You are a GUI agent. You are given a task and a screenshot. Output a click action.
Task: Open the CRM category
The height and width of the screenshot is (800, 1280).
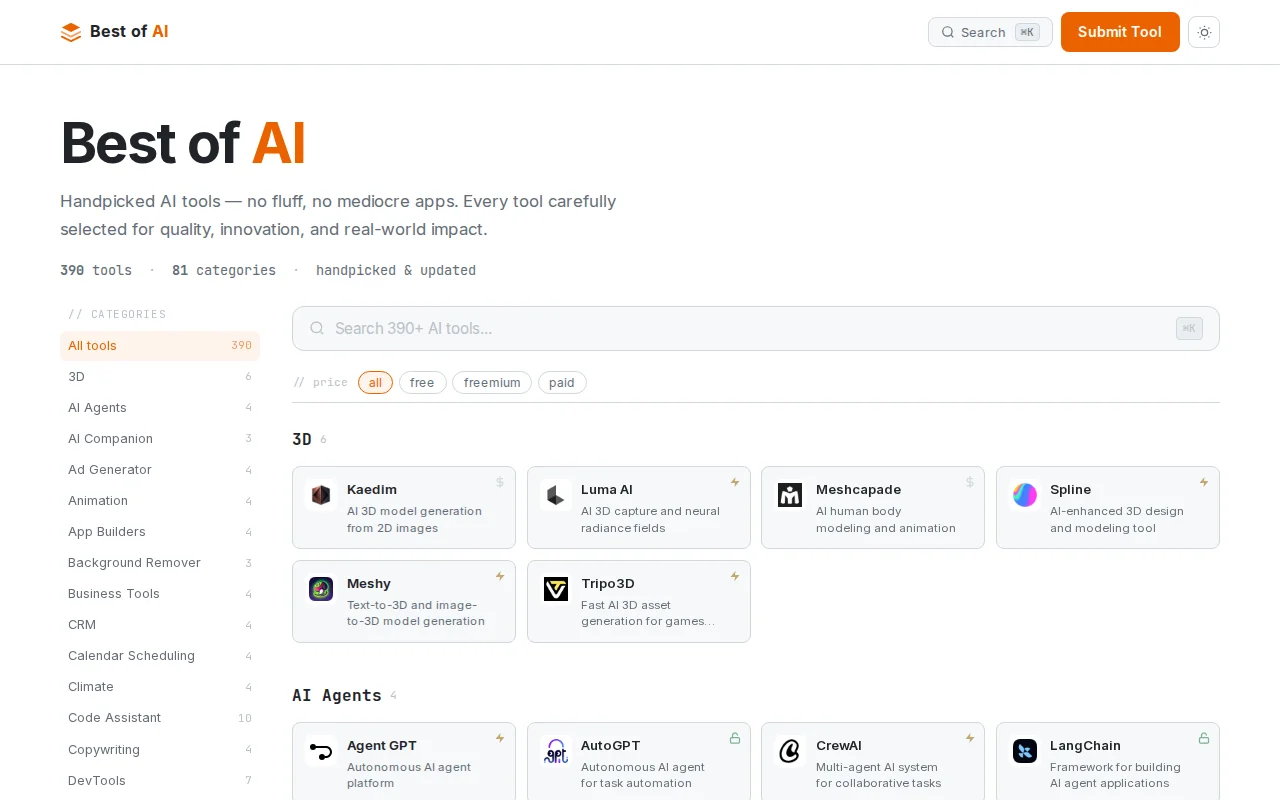tap(160, 625)
